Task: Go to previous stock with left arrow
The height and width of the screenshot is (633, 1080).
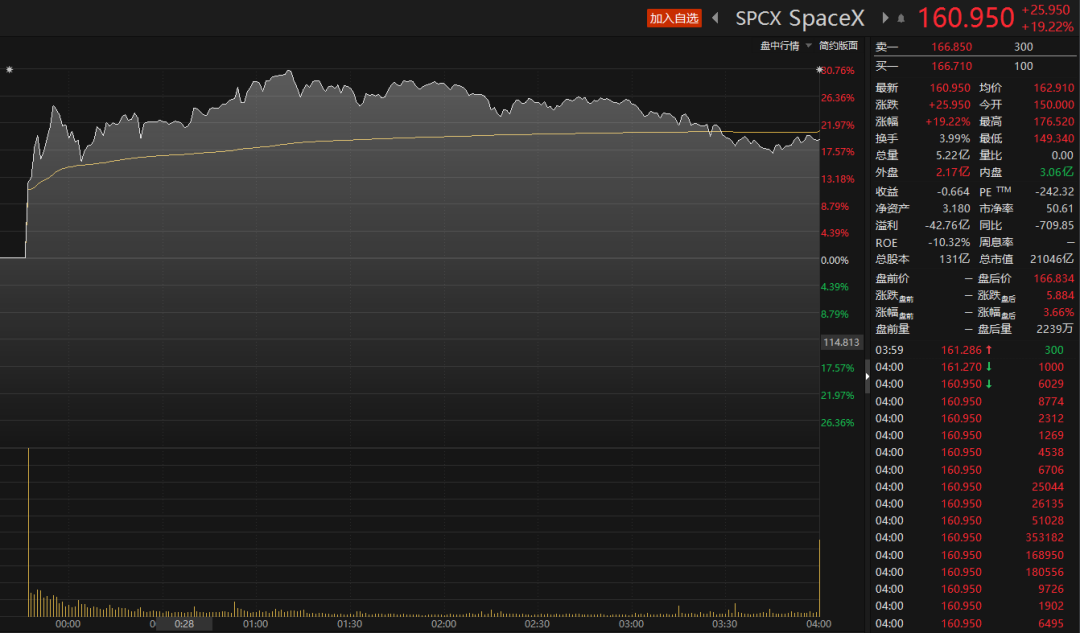Action: pyautogui.click(x=716, y=18)
